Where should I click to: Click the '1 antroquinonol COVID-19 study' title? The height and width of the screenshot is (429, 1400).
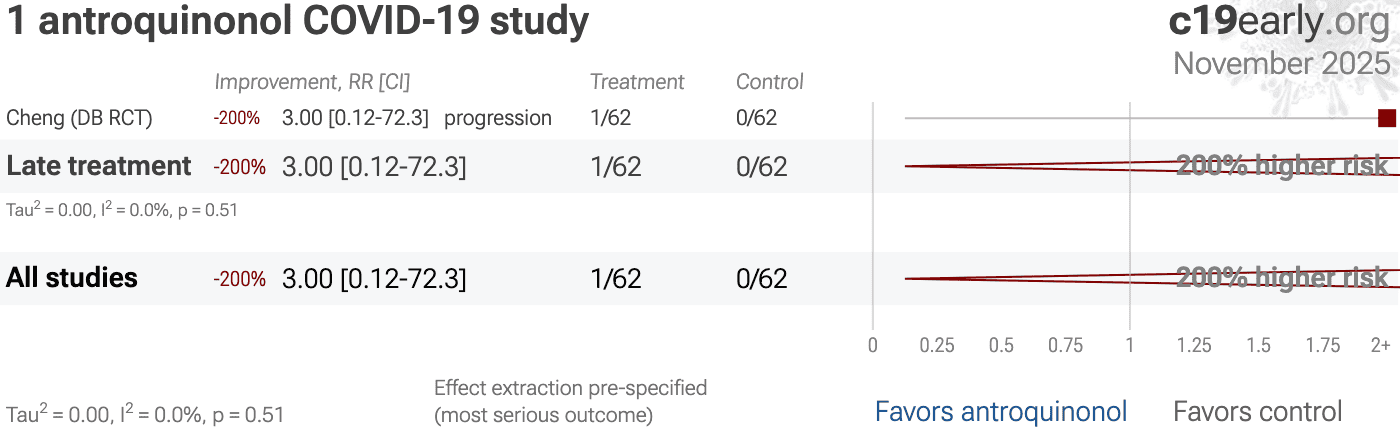click(x=297, y=22)
